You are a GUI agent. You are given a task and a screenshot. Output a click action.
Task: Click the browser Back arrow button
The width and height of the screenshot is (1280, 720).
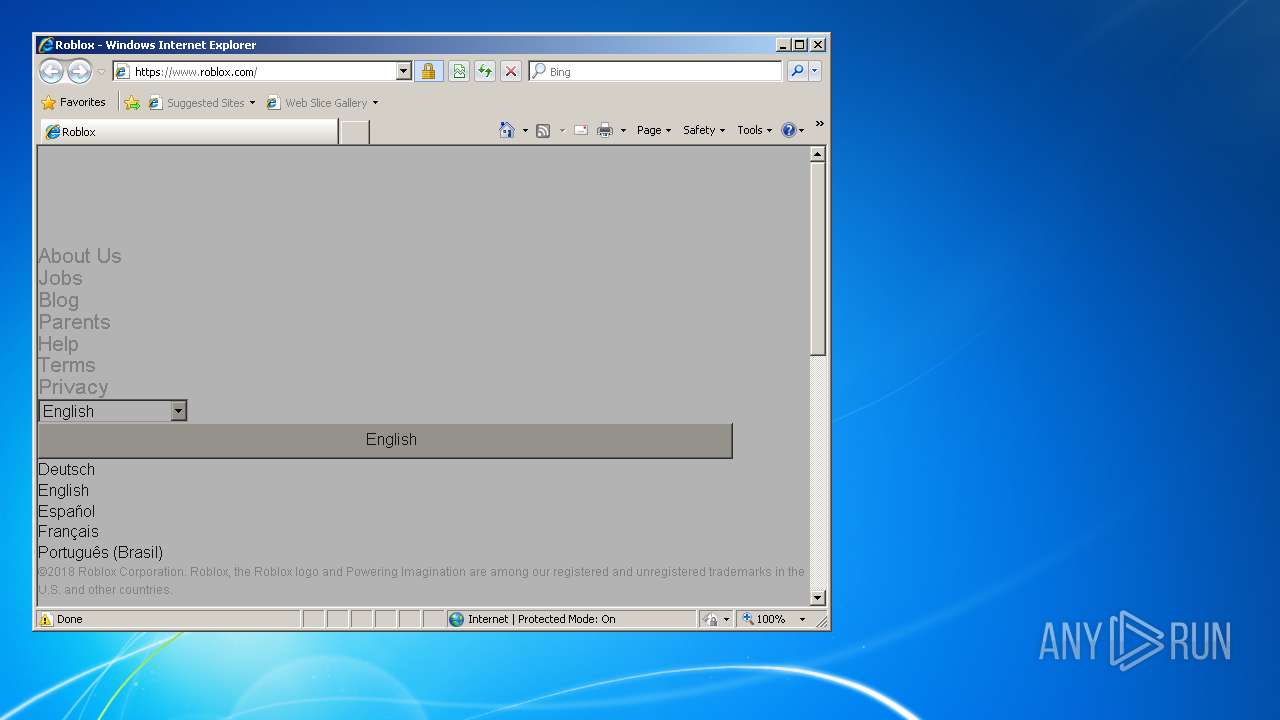(x=51, y=71)
